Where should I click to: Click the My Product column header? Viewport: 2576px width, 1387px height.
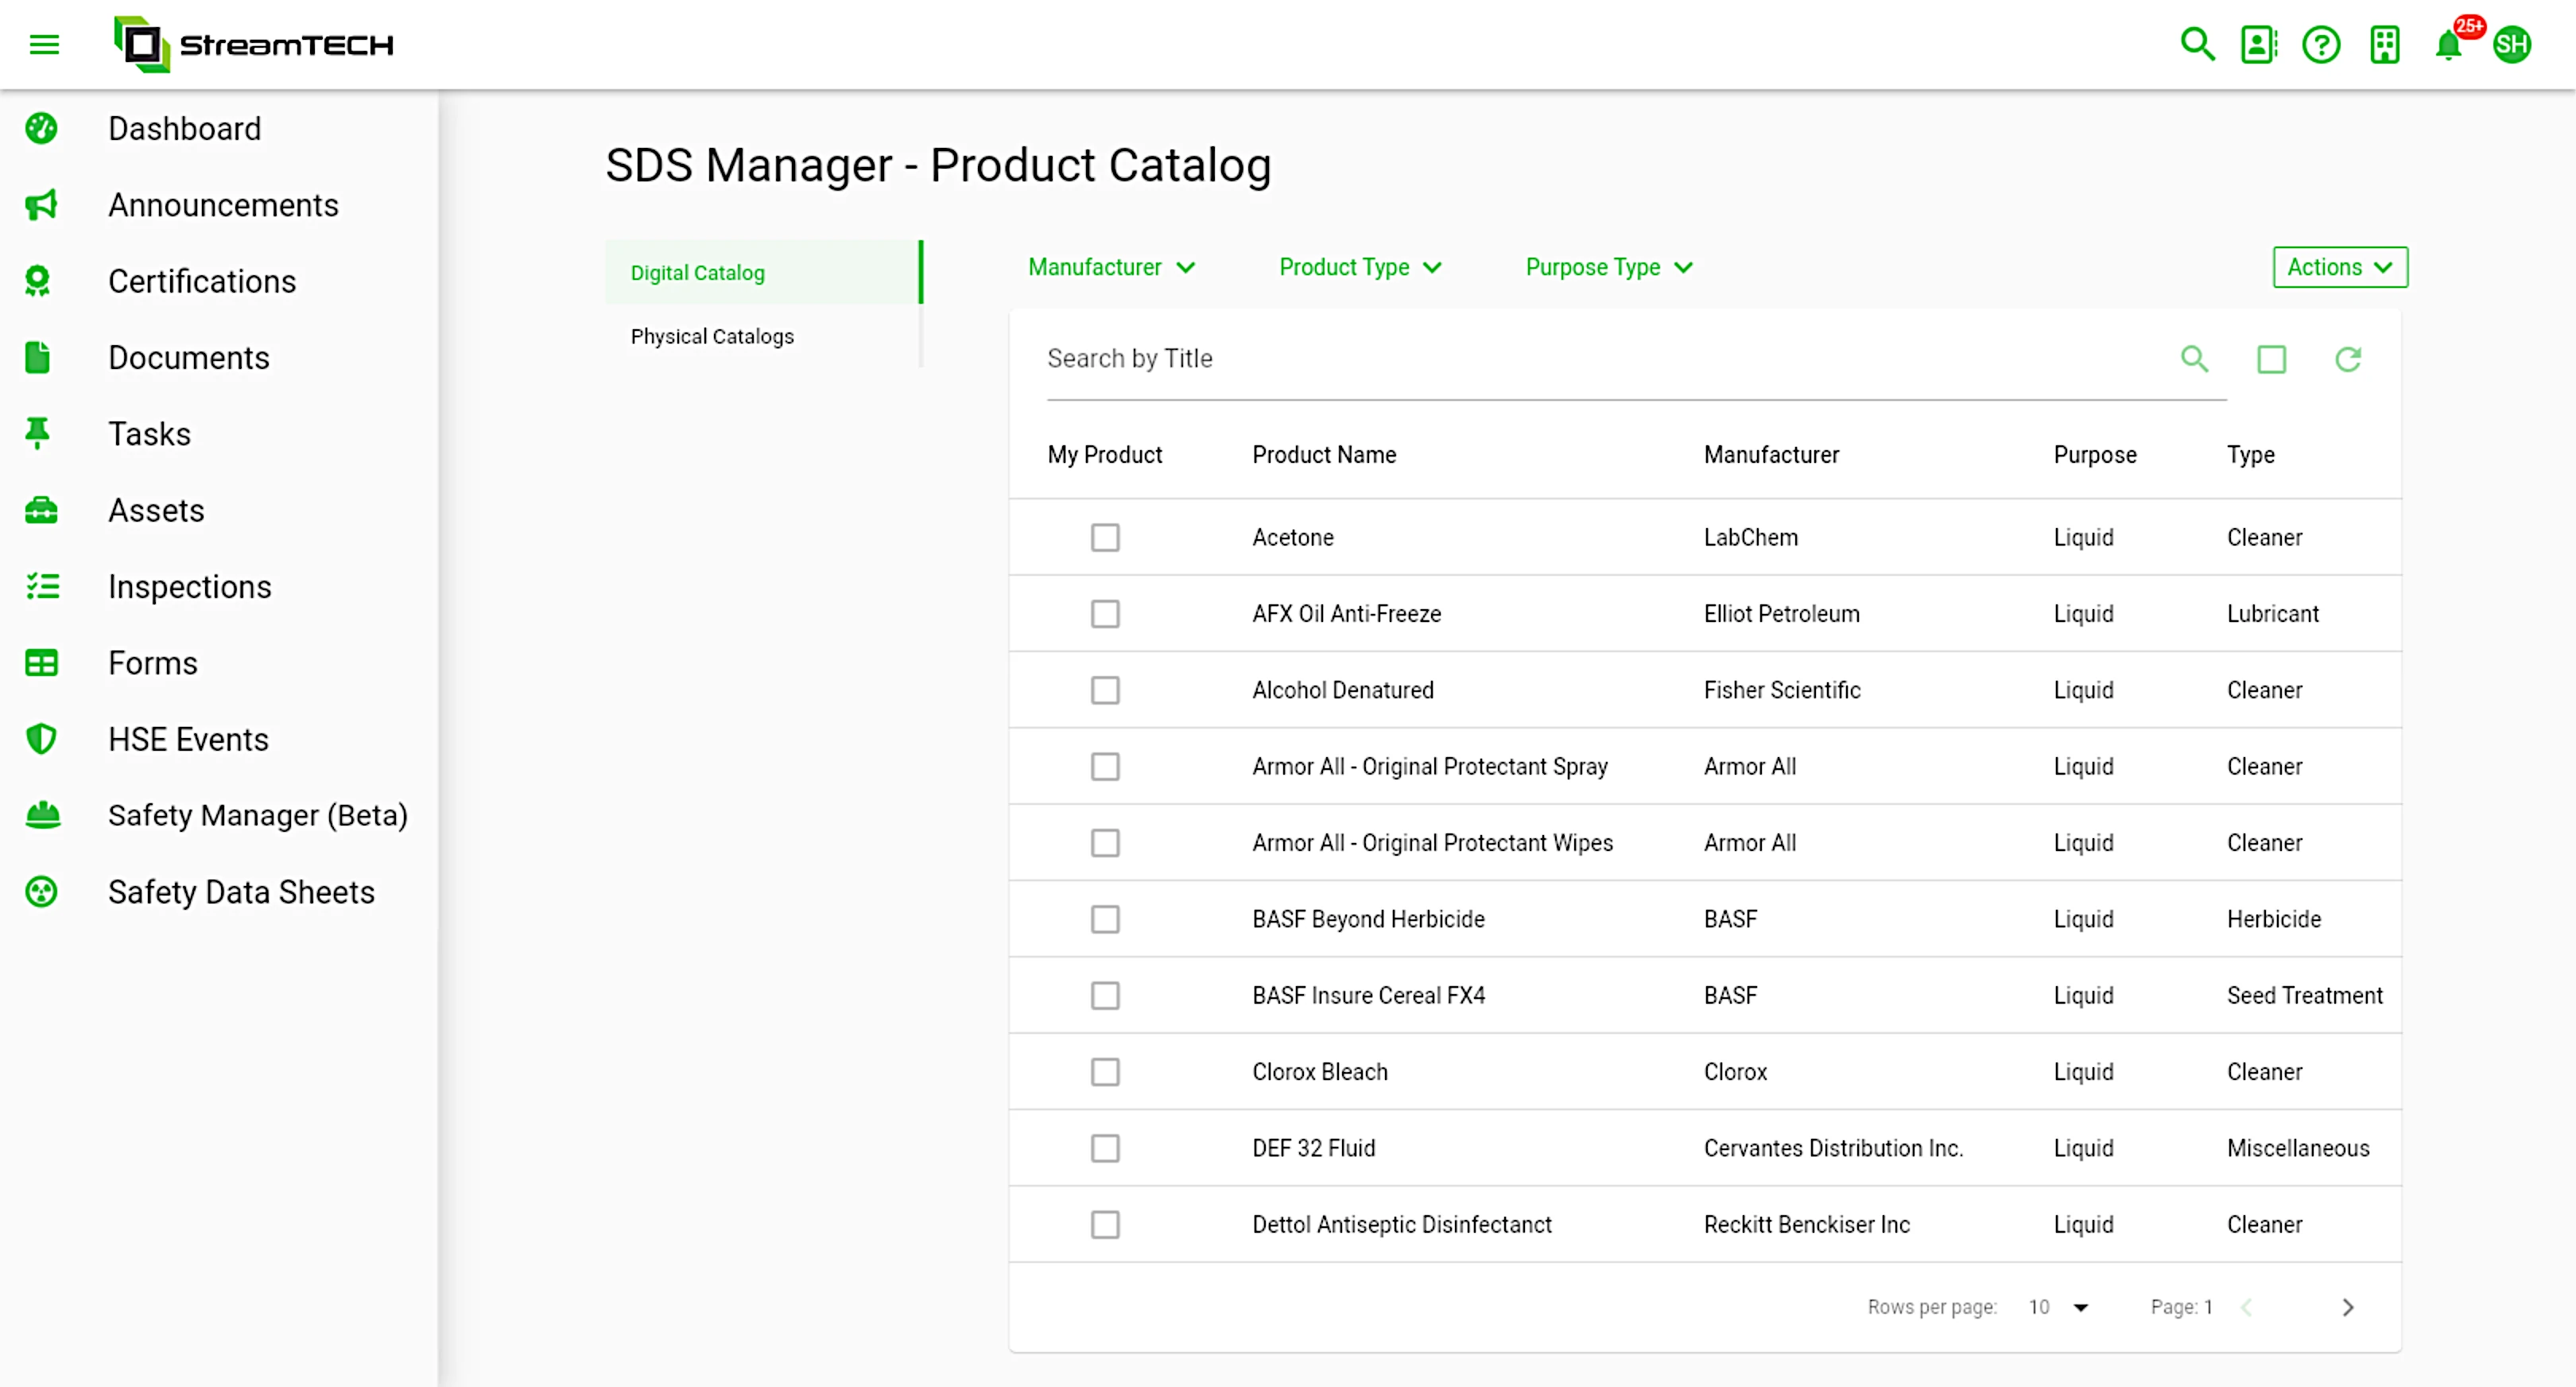coord(1104,454)
